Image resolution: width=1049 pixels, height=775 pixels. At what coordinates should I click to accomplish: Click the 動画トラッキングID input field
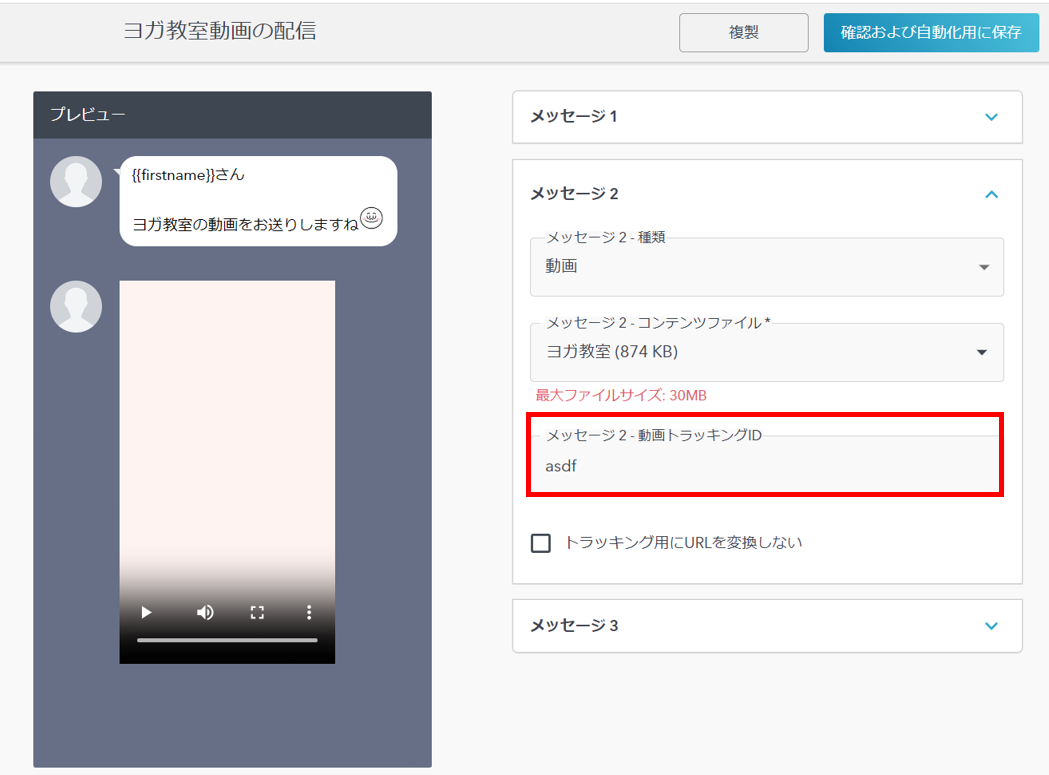[766, 466]
